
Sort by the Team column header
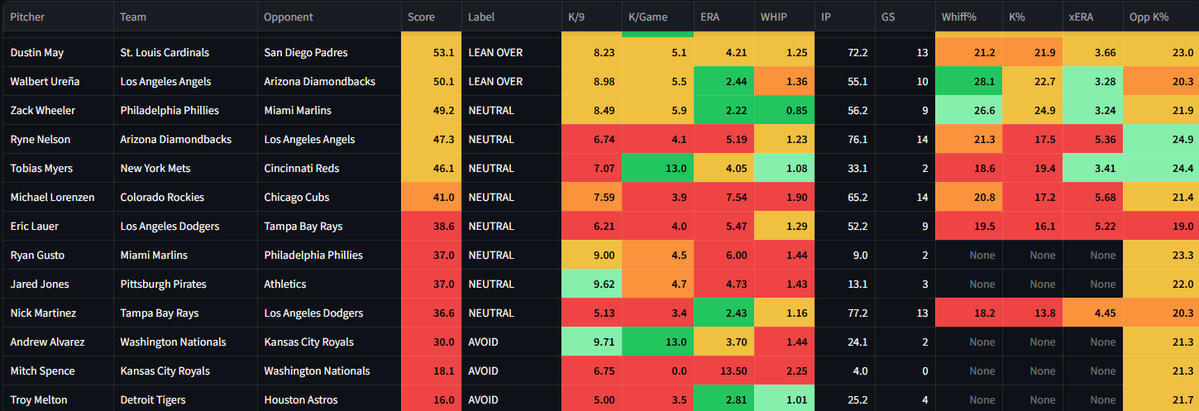(185, 17)
